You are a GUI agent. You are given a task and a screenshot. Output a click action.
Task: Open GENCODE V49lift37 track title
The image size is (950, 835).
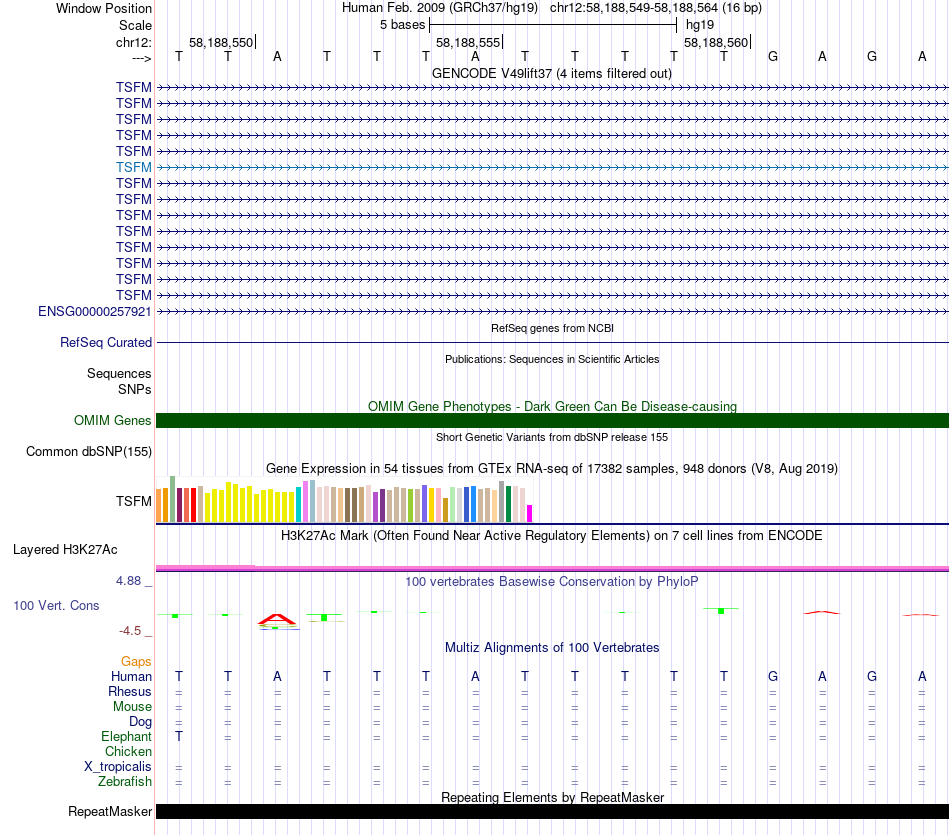[551, 73]
